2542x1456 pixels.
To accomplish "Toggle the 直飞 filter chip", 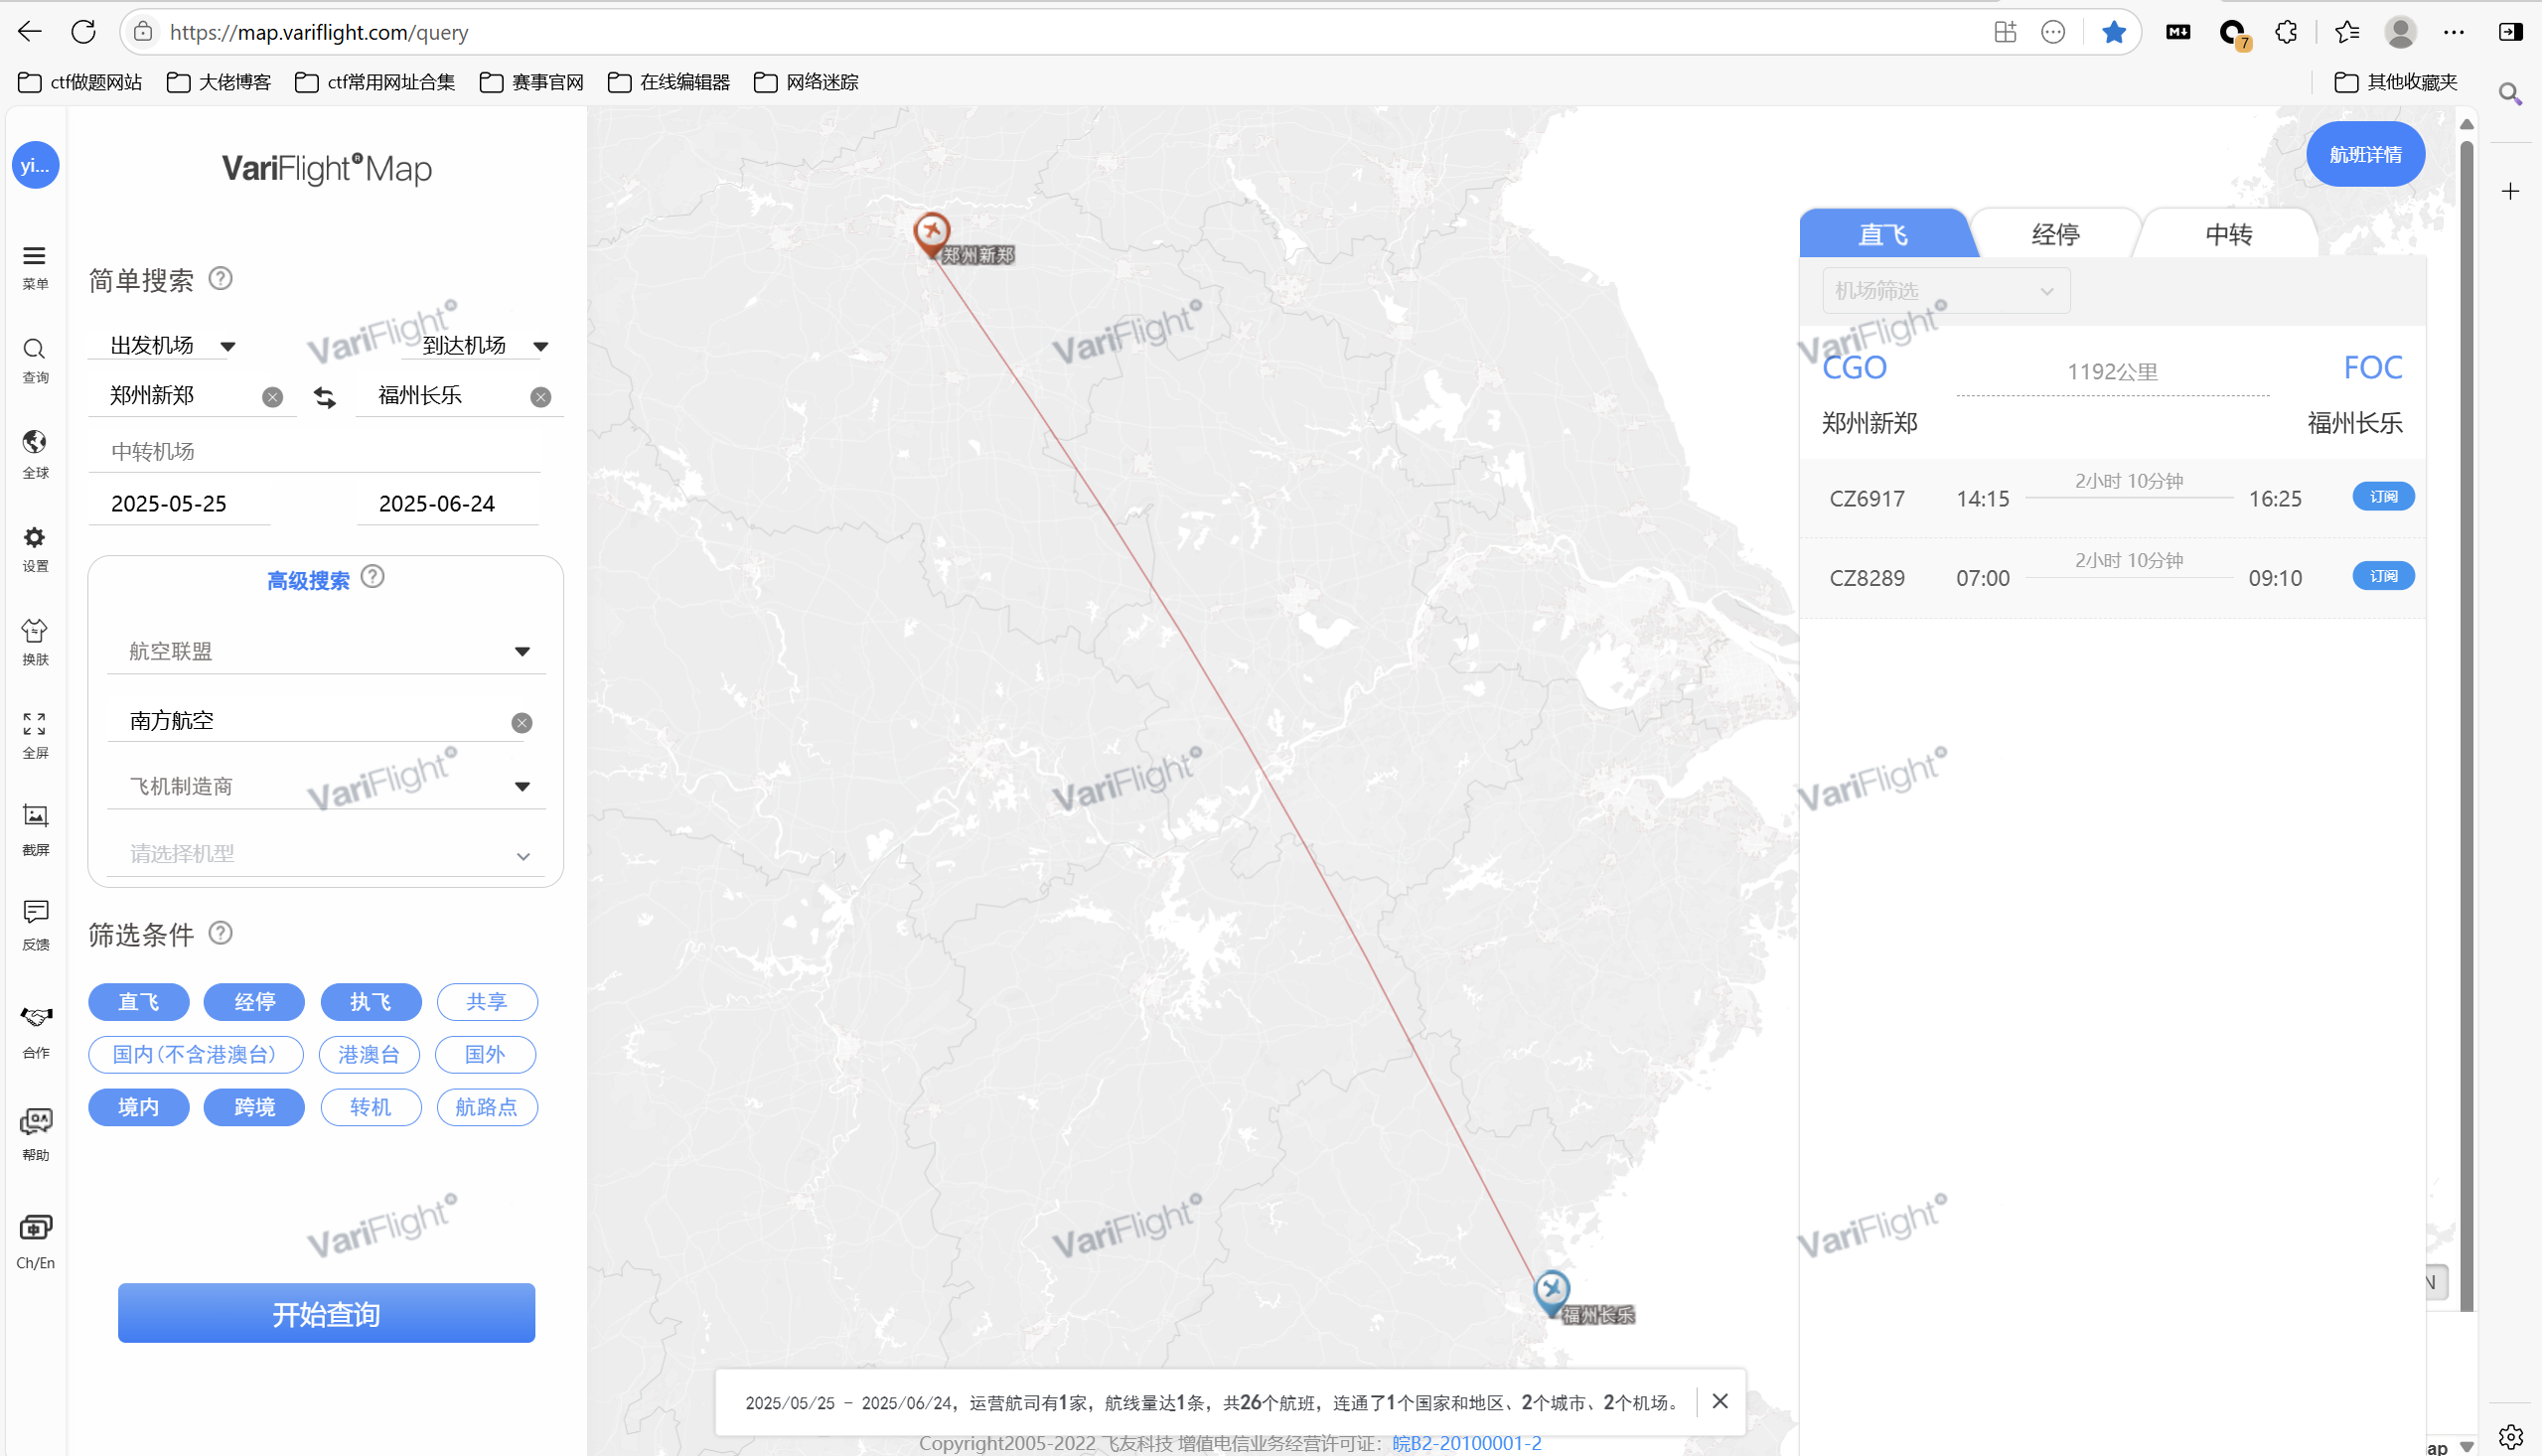I will 139,1002.
